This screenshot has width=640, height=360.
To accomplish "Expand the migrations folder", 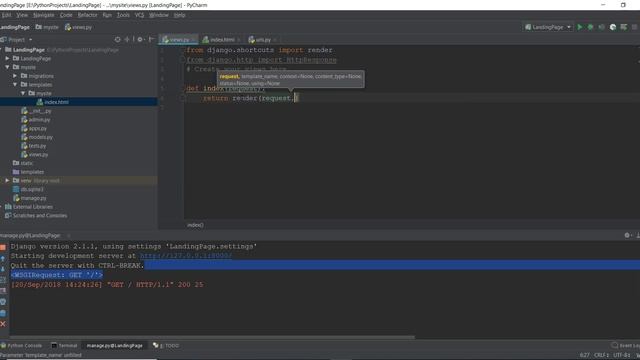I will pos(15,76).
